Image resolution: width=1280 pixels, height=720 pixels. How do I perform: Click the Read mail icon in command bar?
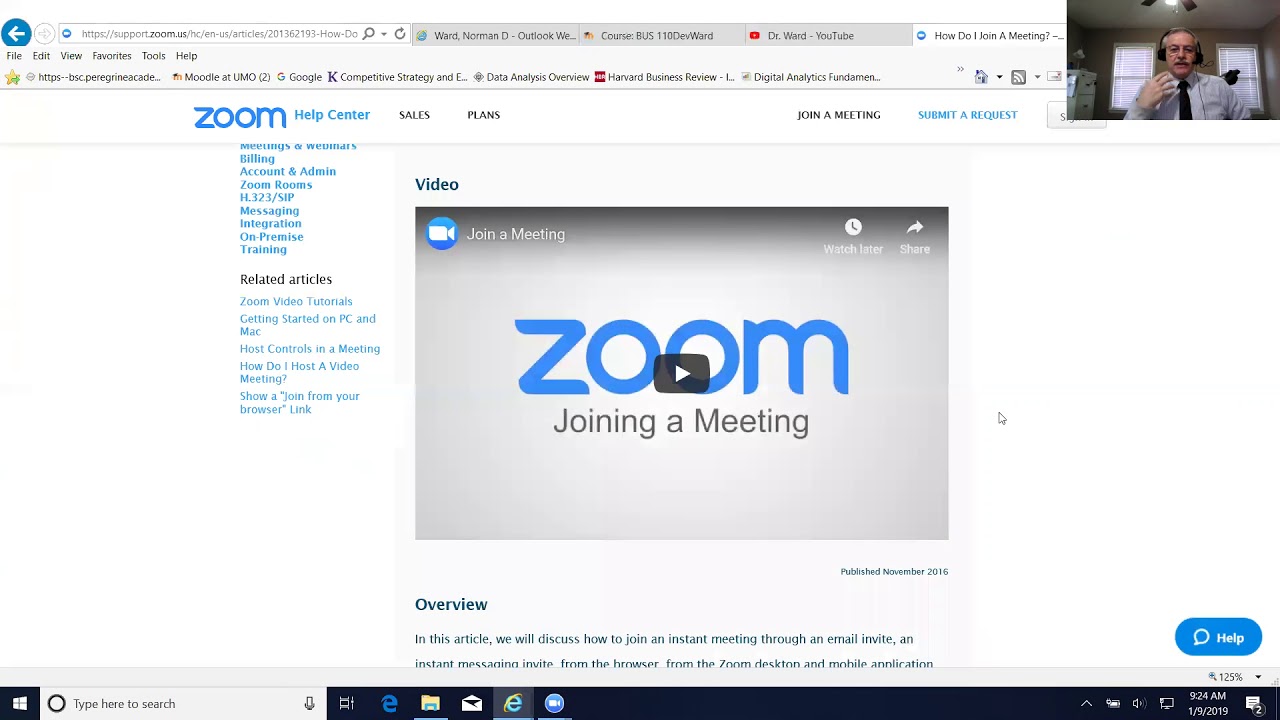pos(1054,77)
